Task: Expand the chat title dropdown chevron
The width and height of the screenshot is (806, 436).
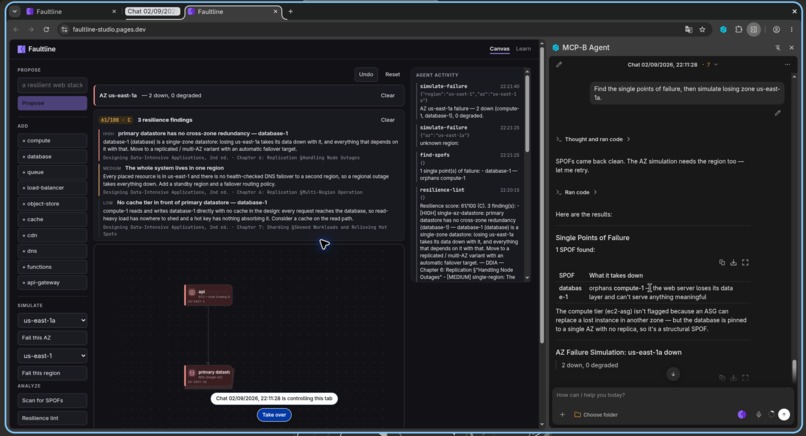Action: coord(716,65)
